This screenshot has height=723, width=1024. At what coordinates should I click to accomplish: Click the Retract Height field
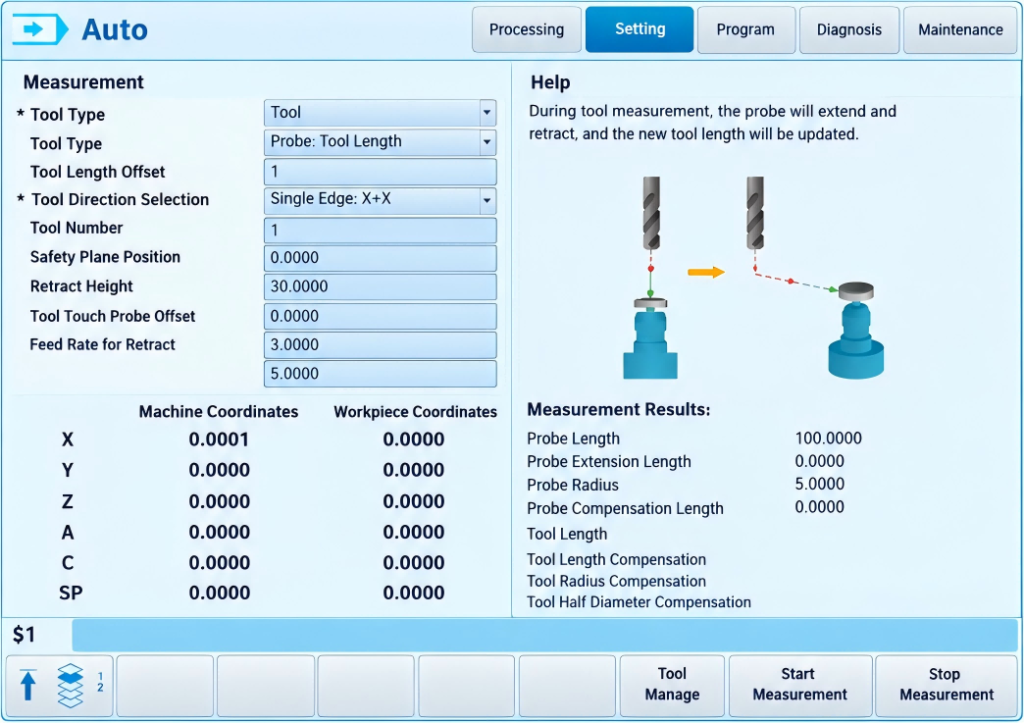click(x=380, y=287)
